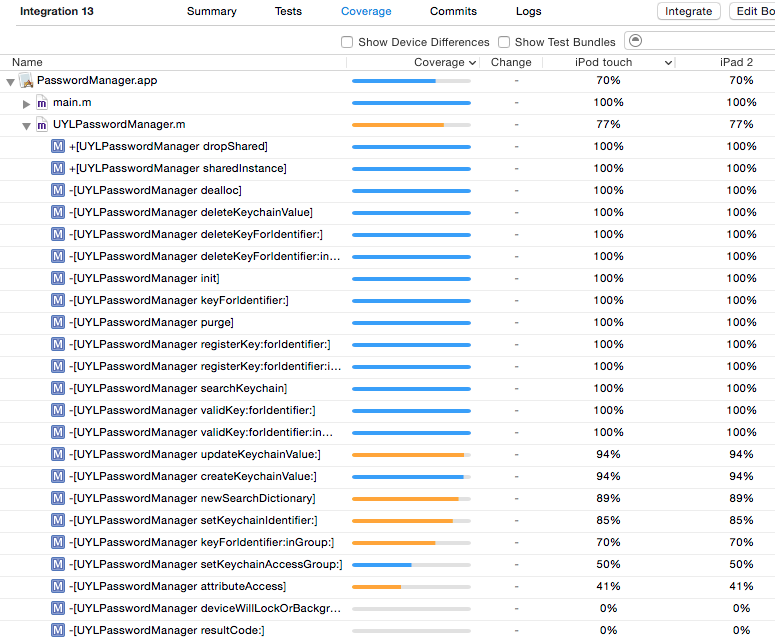This screenshot has width=775, height=642.
Task: Toggle the Show Test Bundles checkbox
Action: pyautogui.click(x=504, y=42)
